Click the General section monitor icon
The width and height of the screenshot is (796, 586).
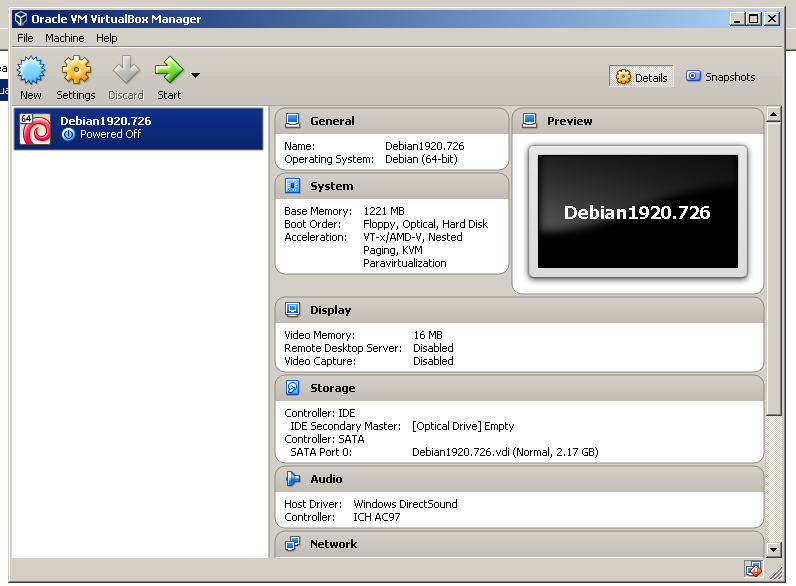[x=292, y=121]
